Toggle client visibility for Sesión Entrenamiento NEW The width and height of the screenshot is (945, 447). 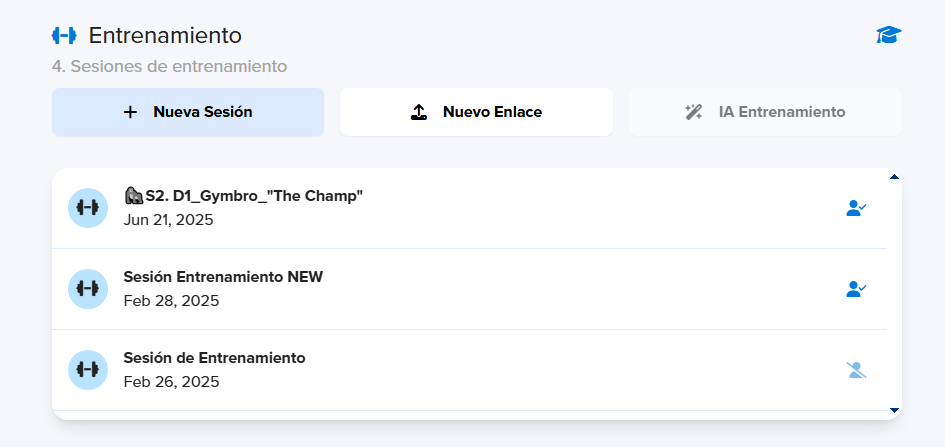(856, 289)
